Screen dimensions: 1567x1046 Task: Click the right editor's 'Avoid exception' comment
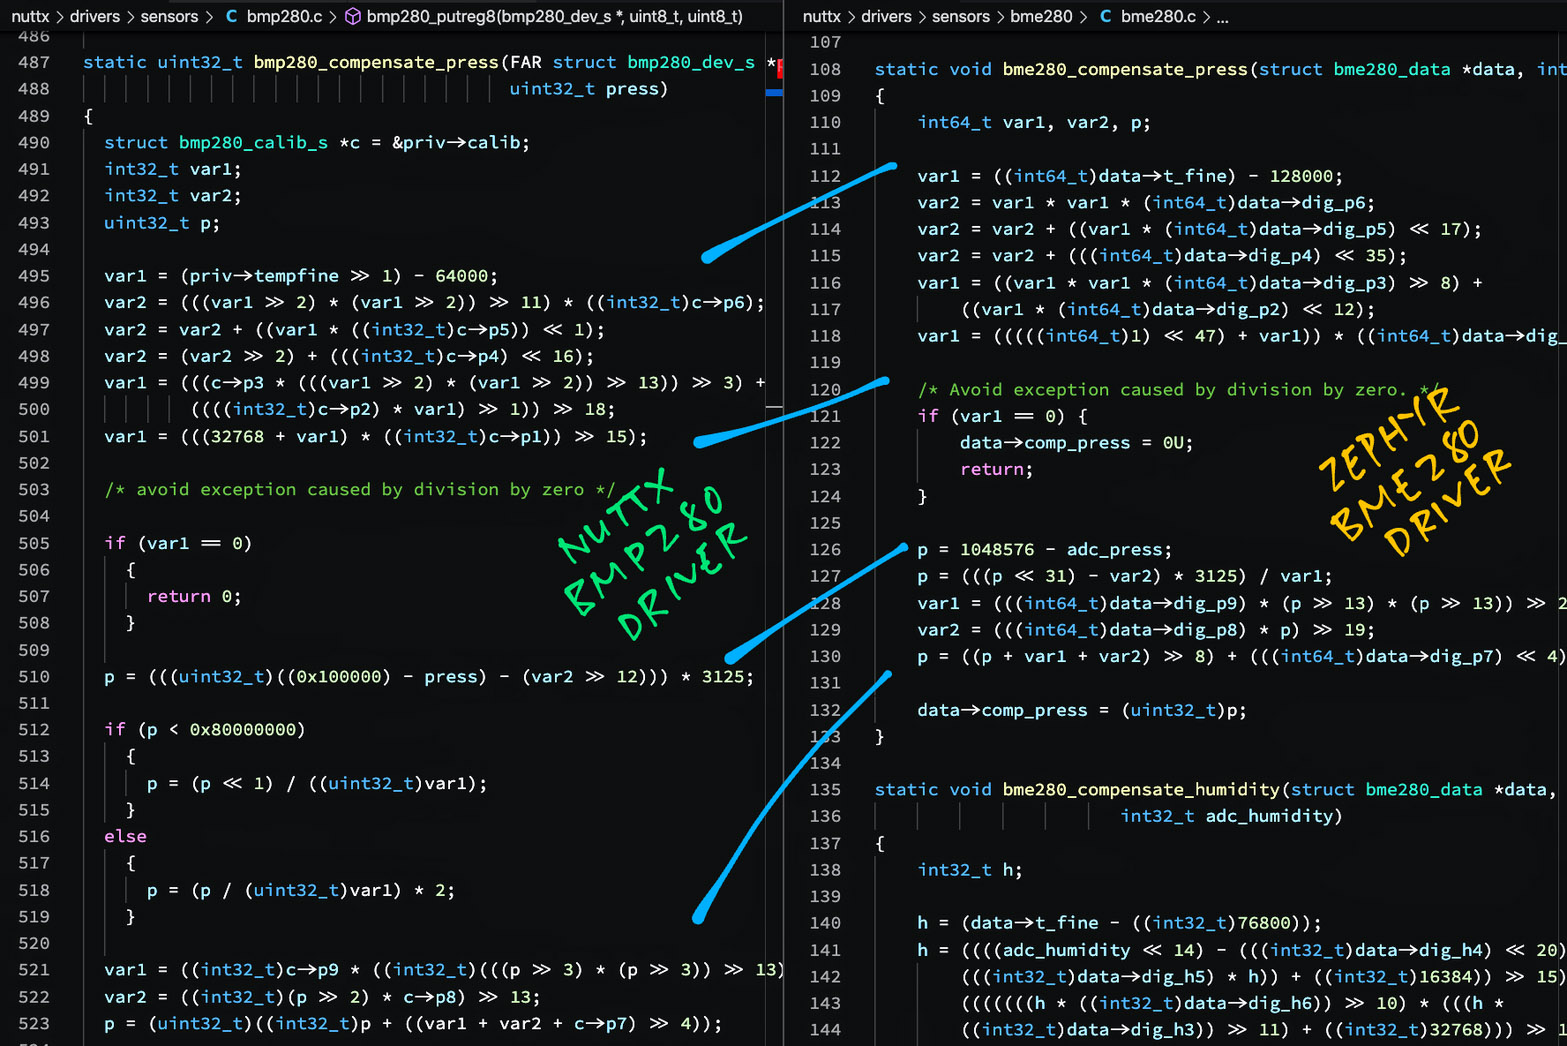tap(1180, 390)
